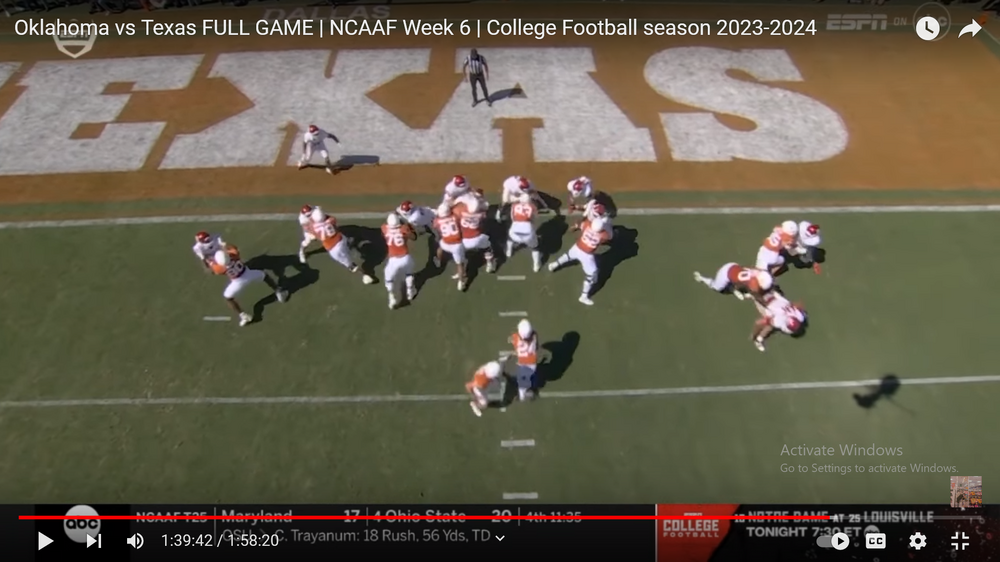1000x562 pixels.
Task: Seek to the unplayed gray end of progress bar
Action: [x=906, y=517]
